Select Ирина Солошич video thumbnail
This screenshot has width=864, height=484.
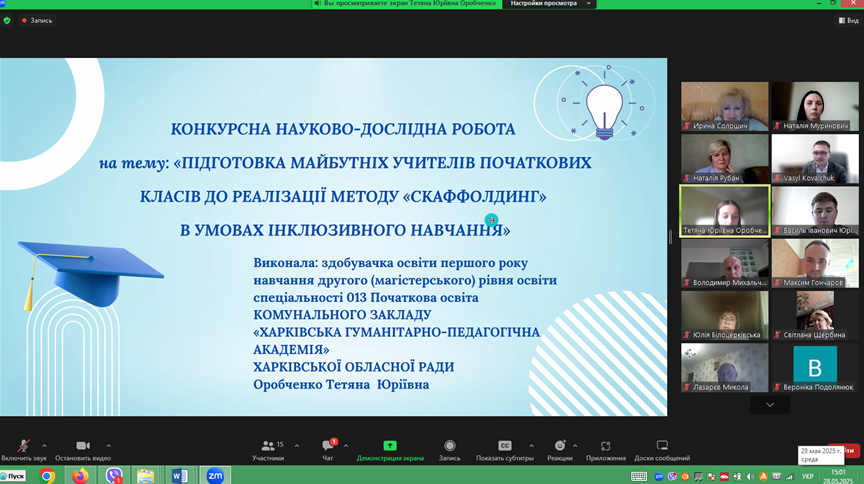725,106
